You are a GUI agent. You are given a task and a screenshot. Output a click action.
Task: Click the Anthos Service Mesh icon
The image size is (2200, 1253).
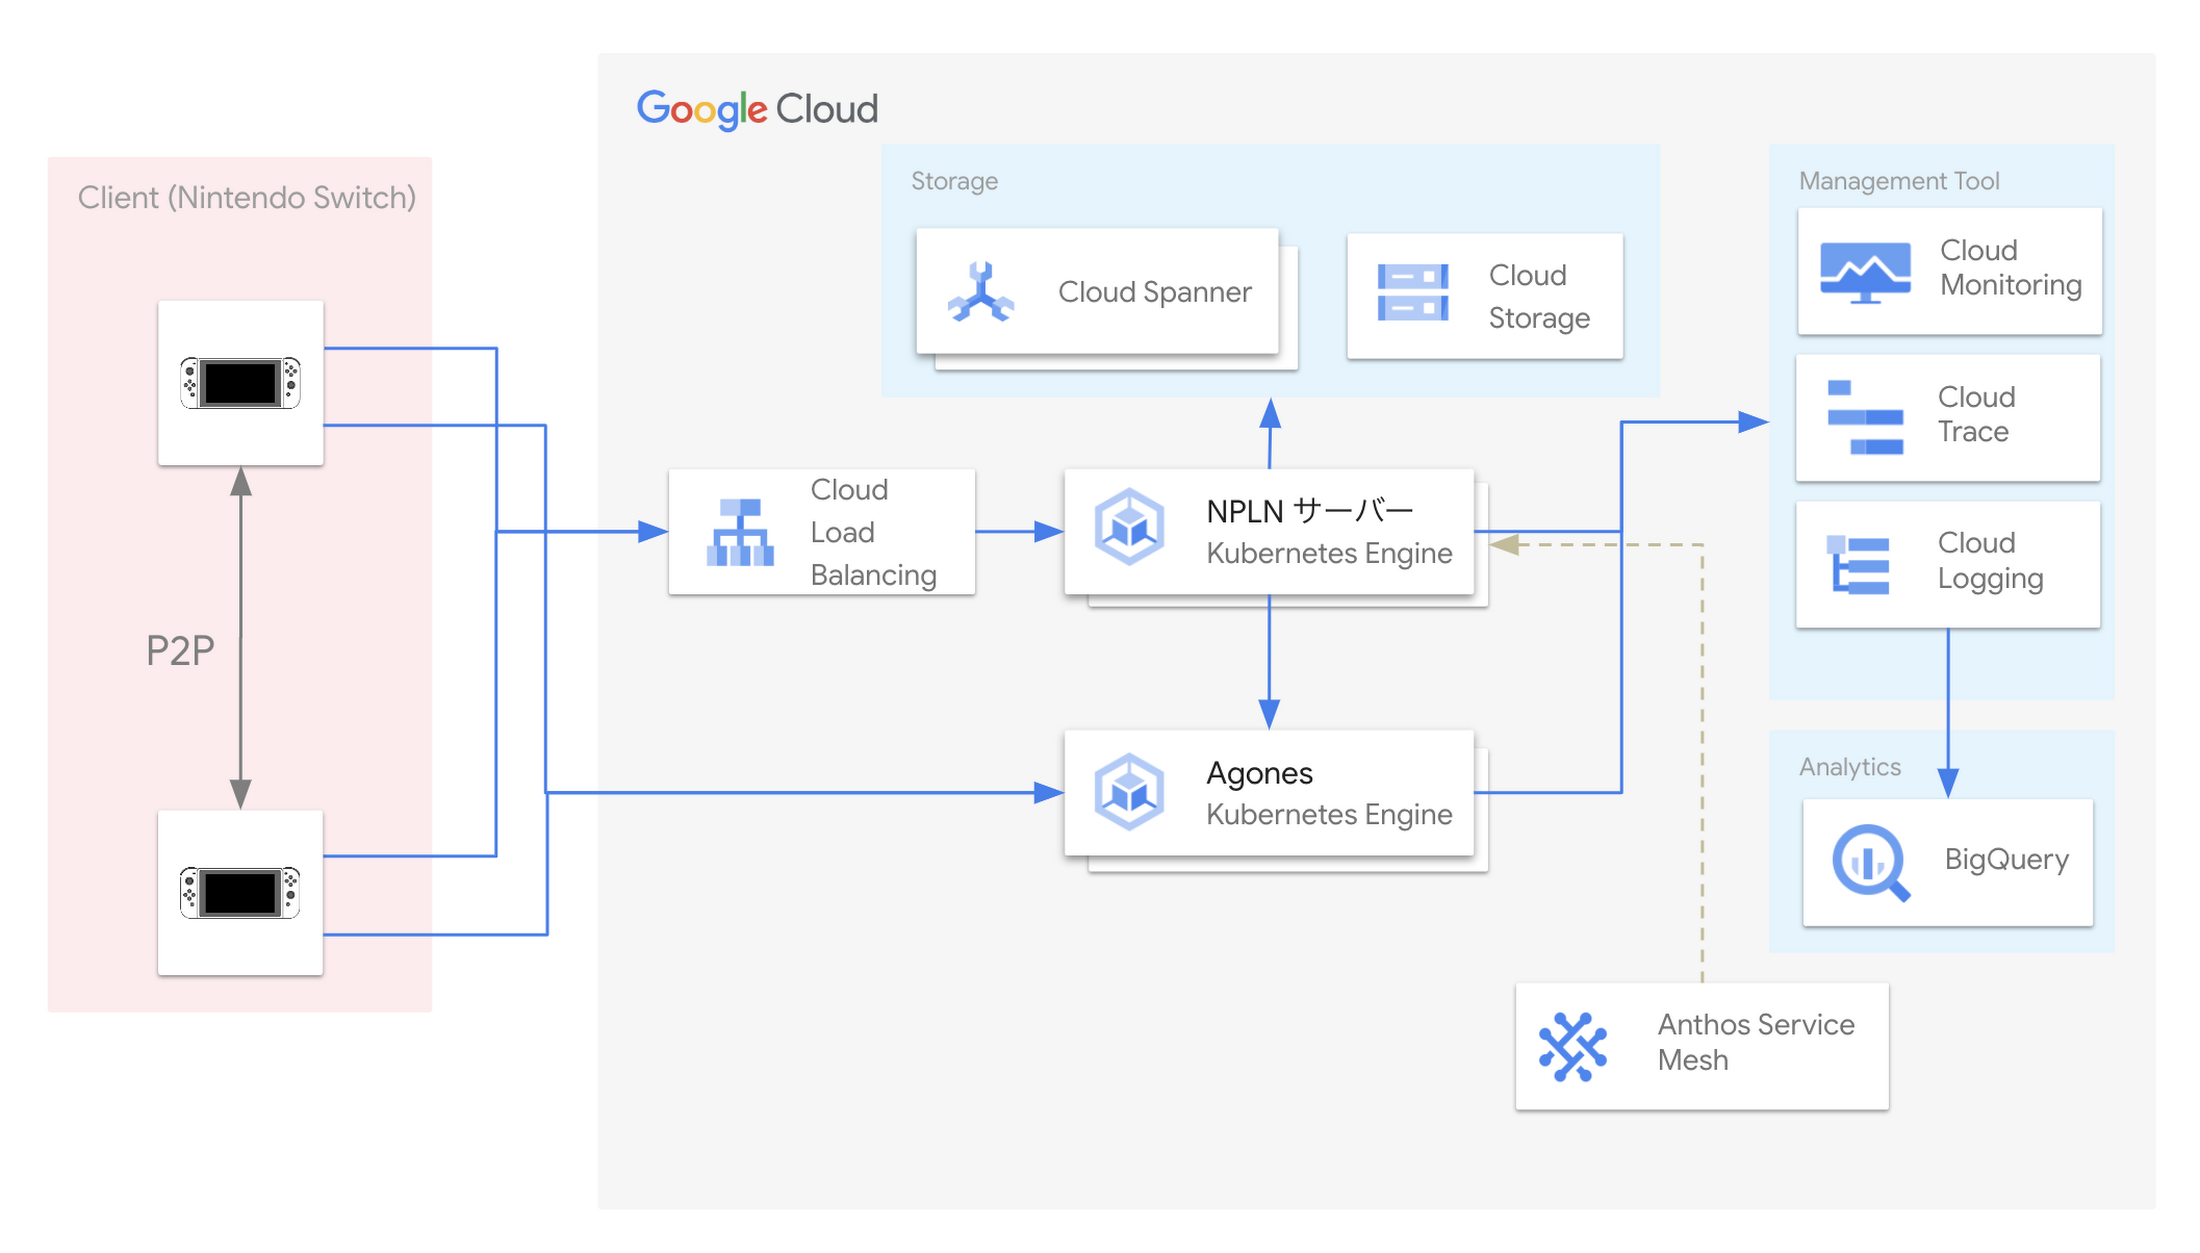[1573, 1047]
